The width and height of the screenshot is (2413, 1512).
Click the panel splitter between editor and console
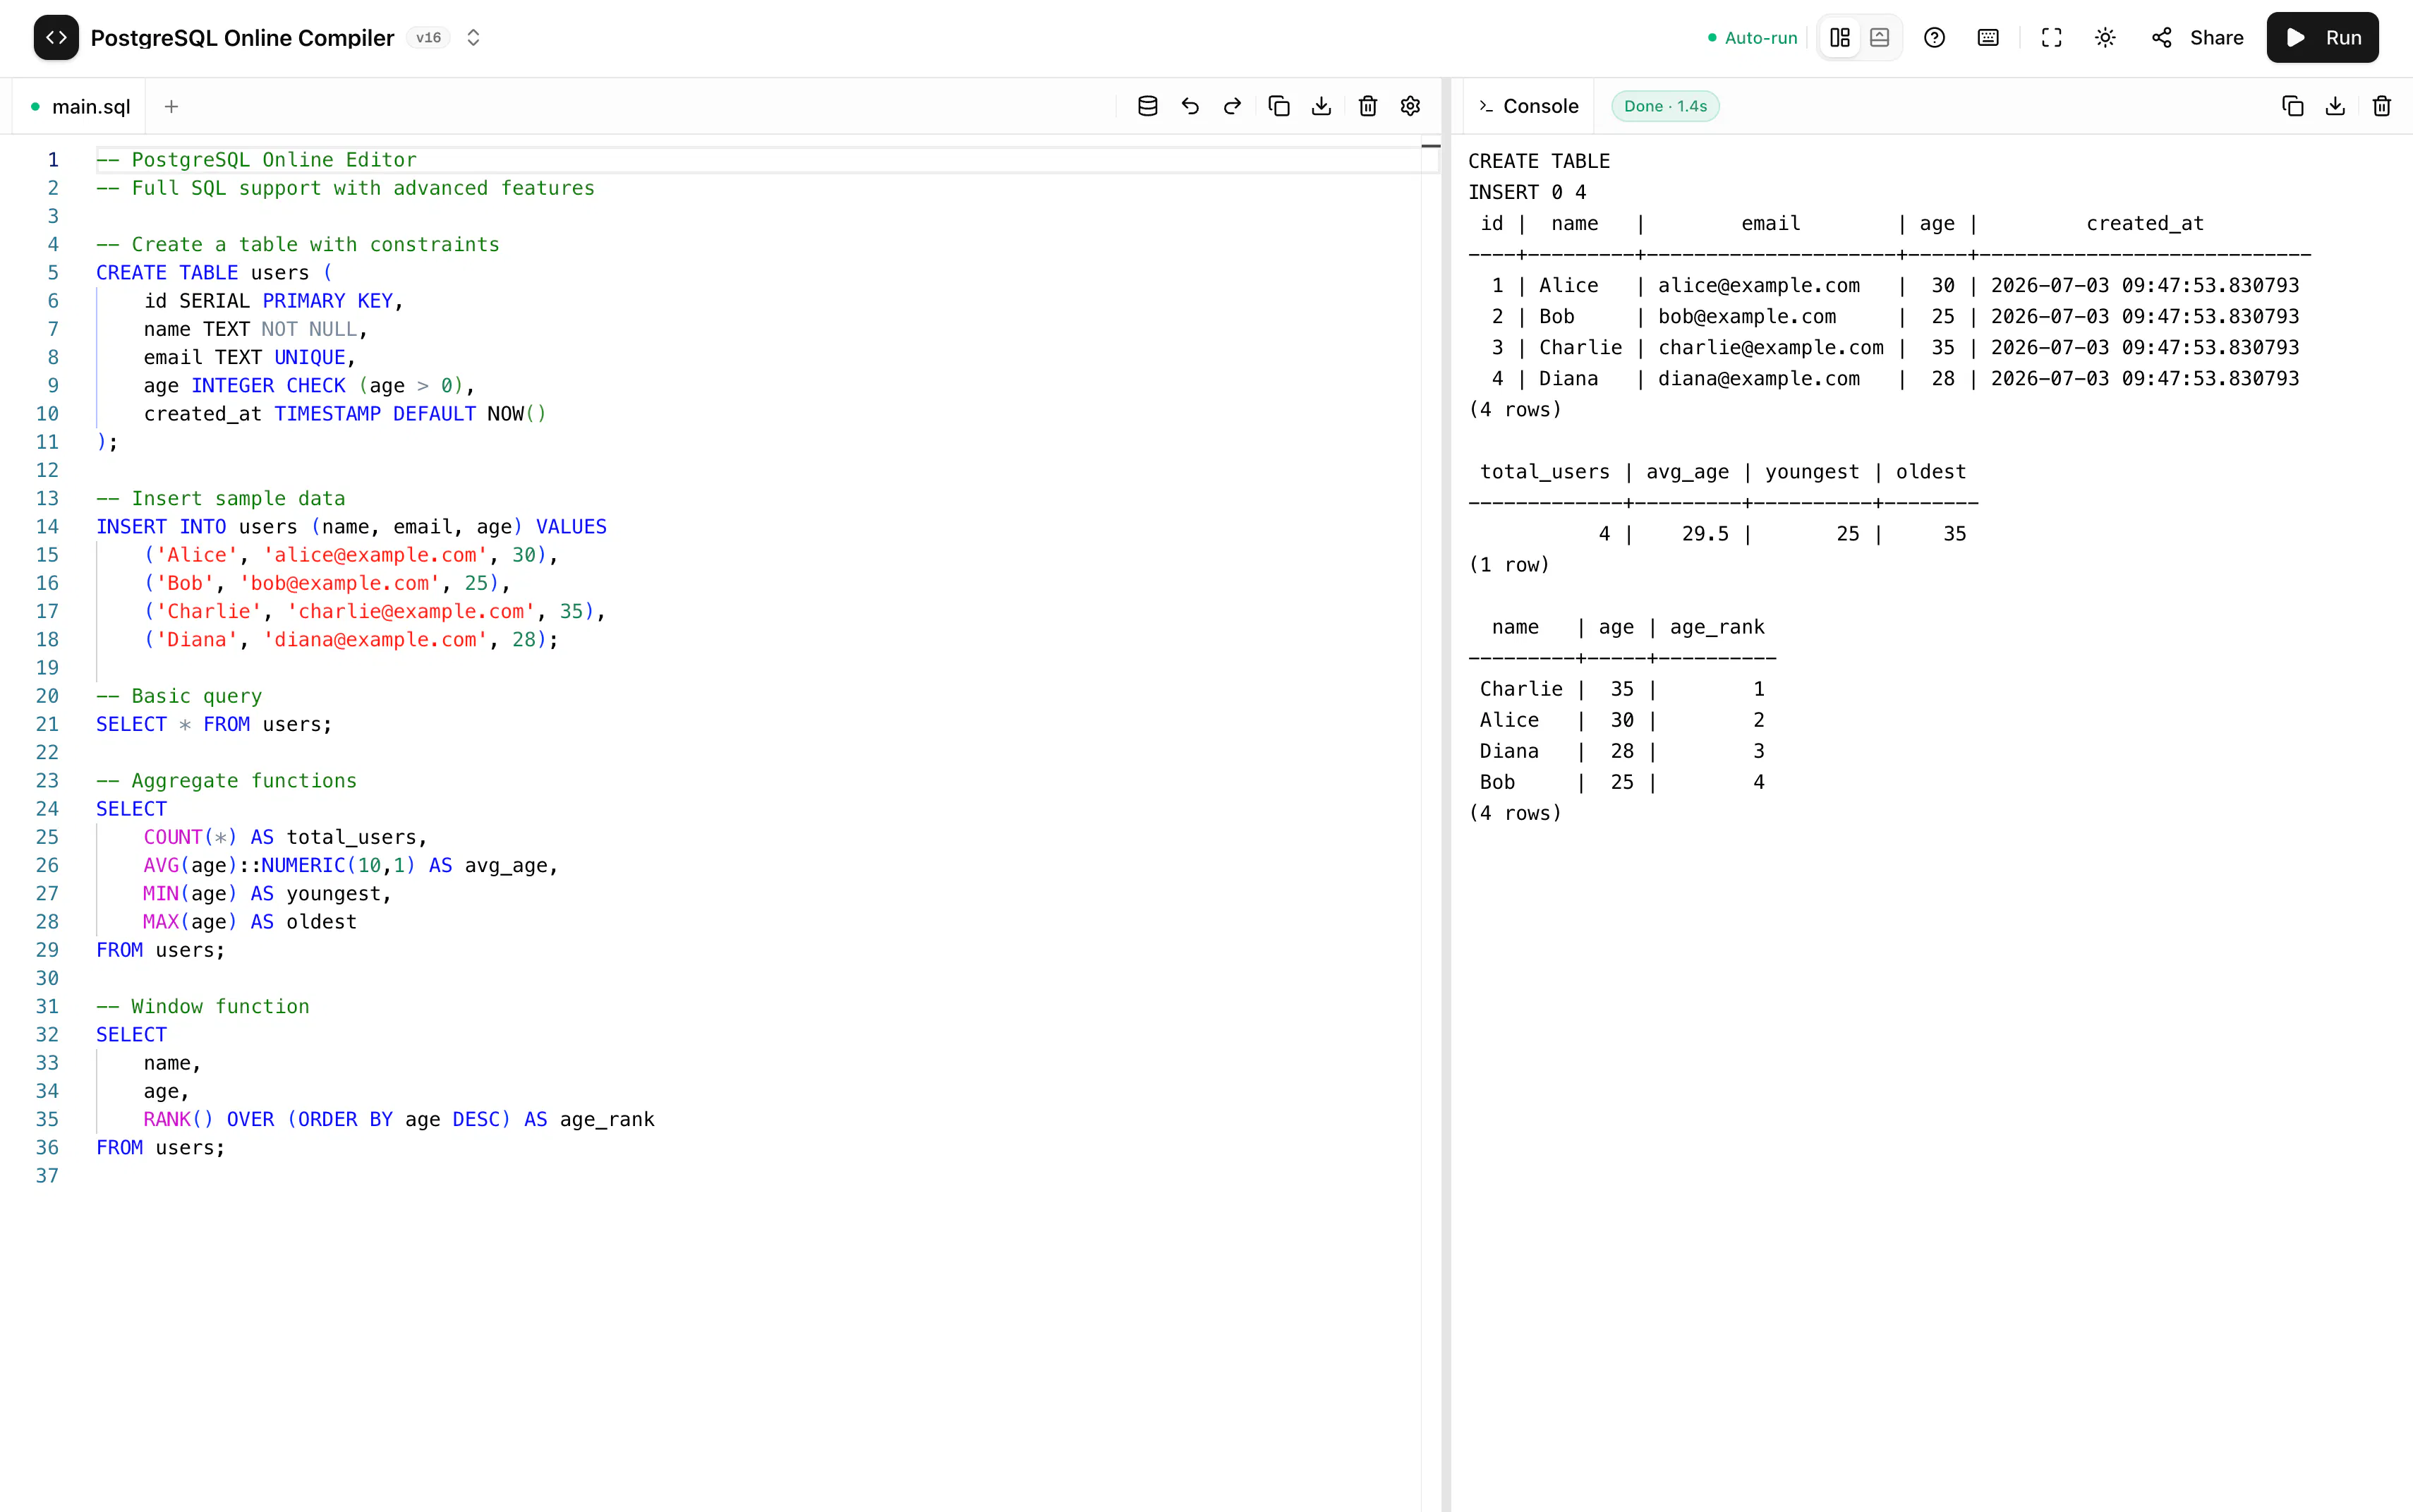pos(1446,795)
